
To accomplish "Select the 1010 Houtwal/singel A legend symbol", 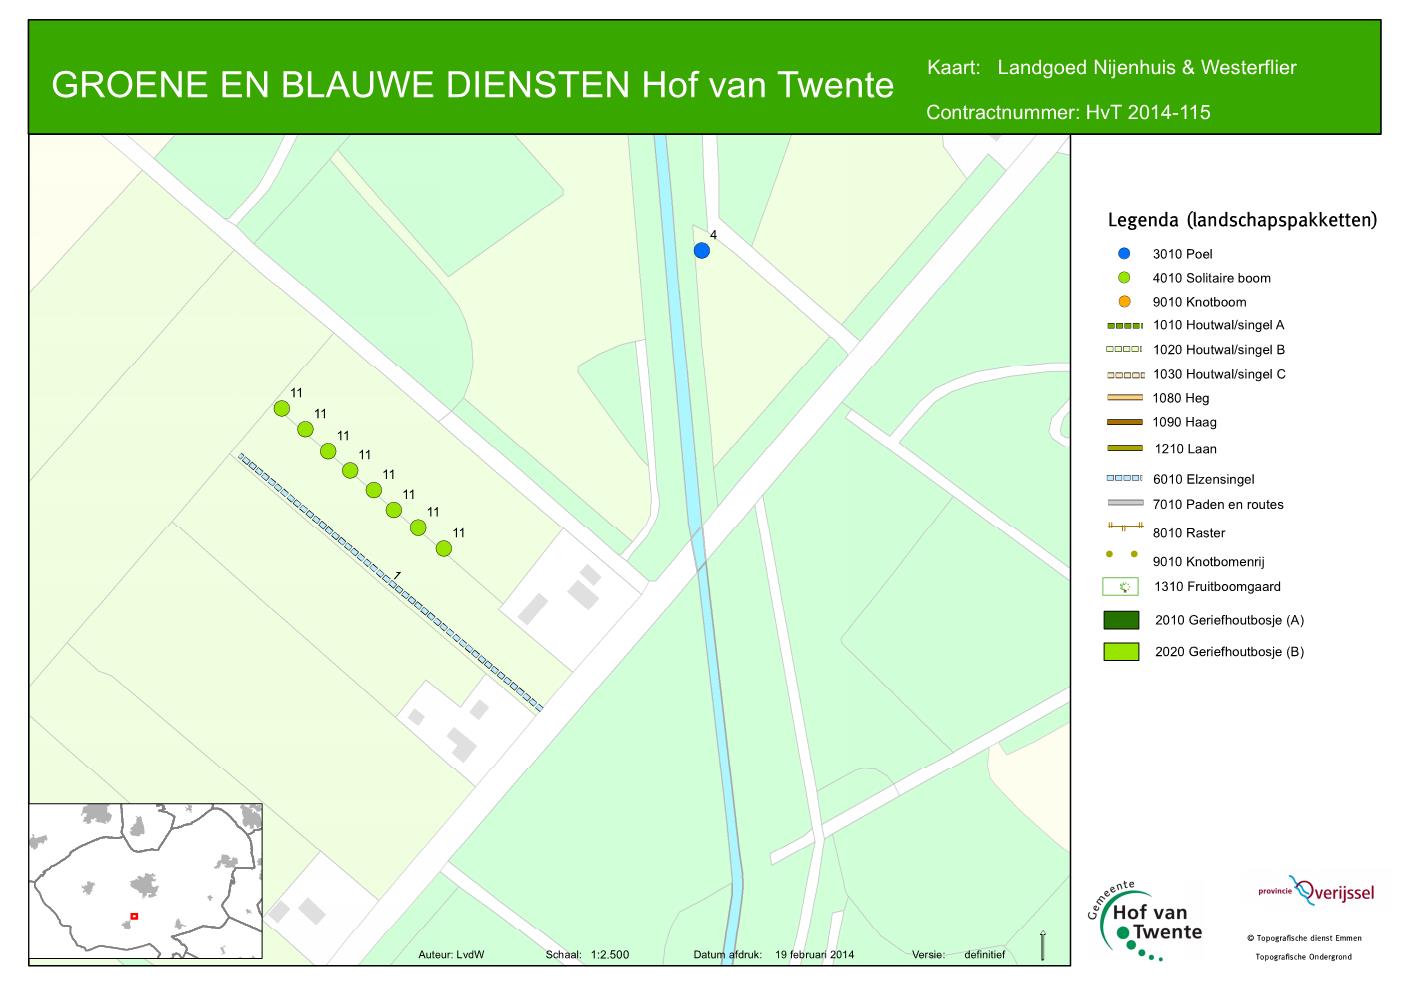I will pos(1123,325).
